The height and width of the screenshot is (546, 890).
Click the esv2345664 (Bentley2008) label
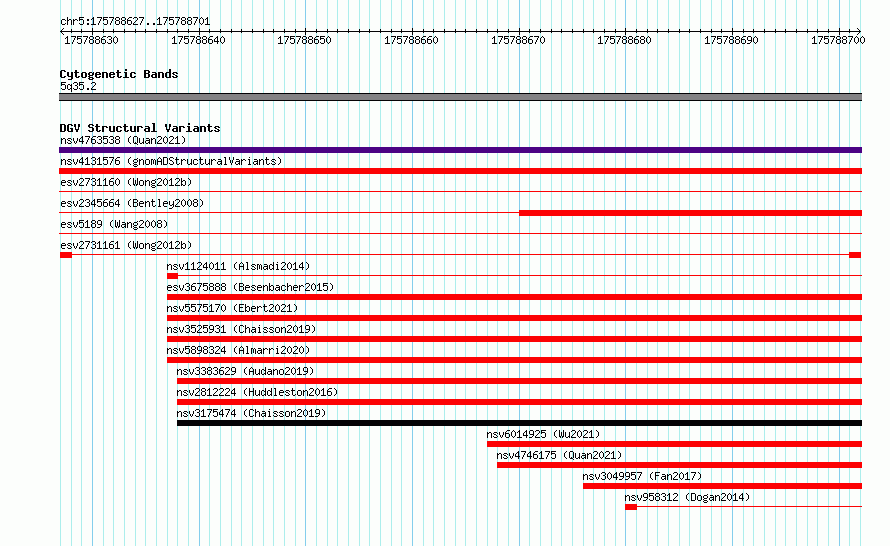click(132, 203)
